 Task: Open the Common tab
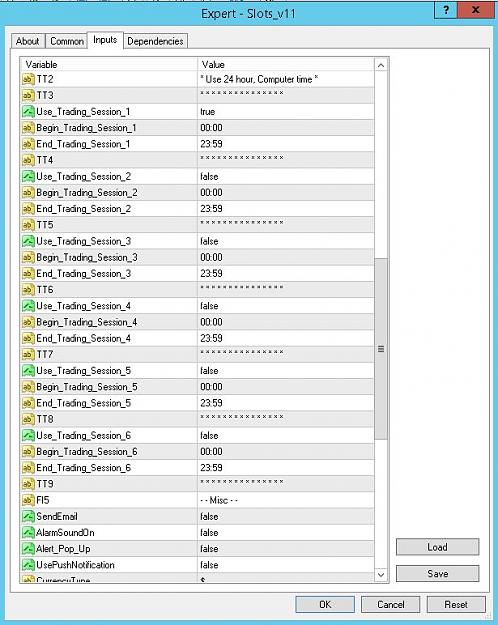pyautogui.click(x=67, y=41)
